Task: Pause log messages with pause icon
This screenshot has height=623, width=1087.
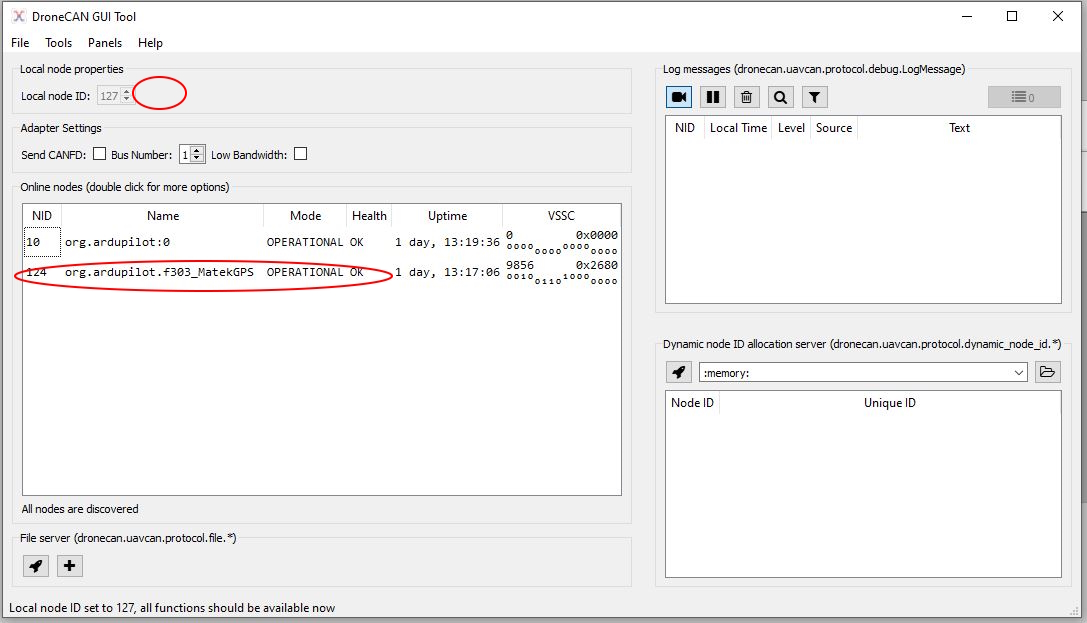Action: pyautogui.click(x=713, y=97)
